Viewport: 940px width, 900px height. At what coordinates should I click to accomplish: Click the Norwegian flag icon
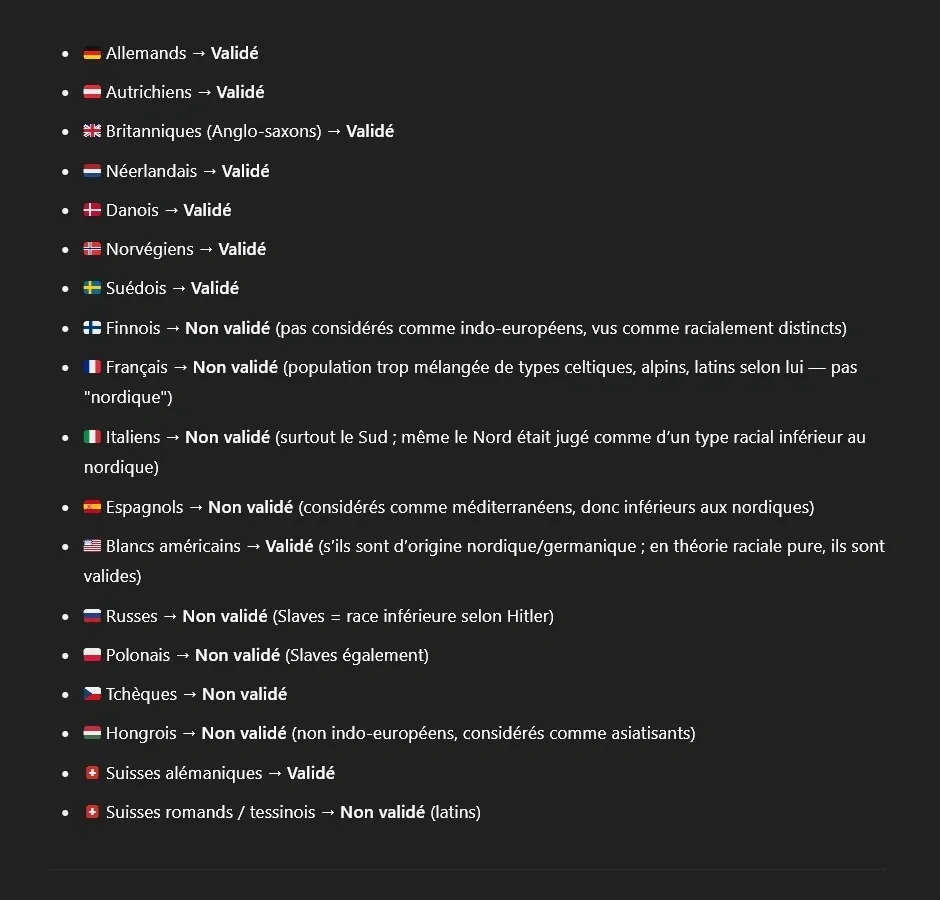[92, 250]
